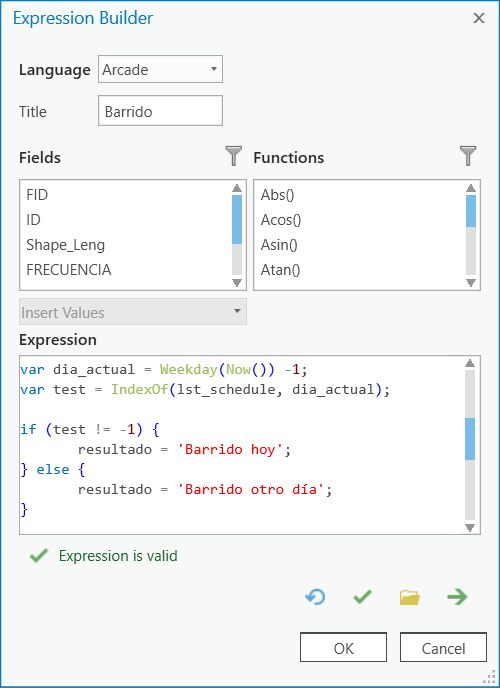Click the OK button
The height and width of the screenshot is (688, 500).
[x=343, y=647]
